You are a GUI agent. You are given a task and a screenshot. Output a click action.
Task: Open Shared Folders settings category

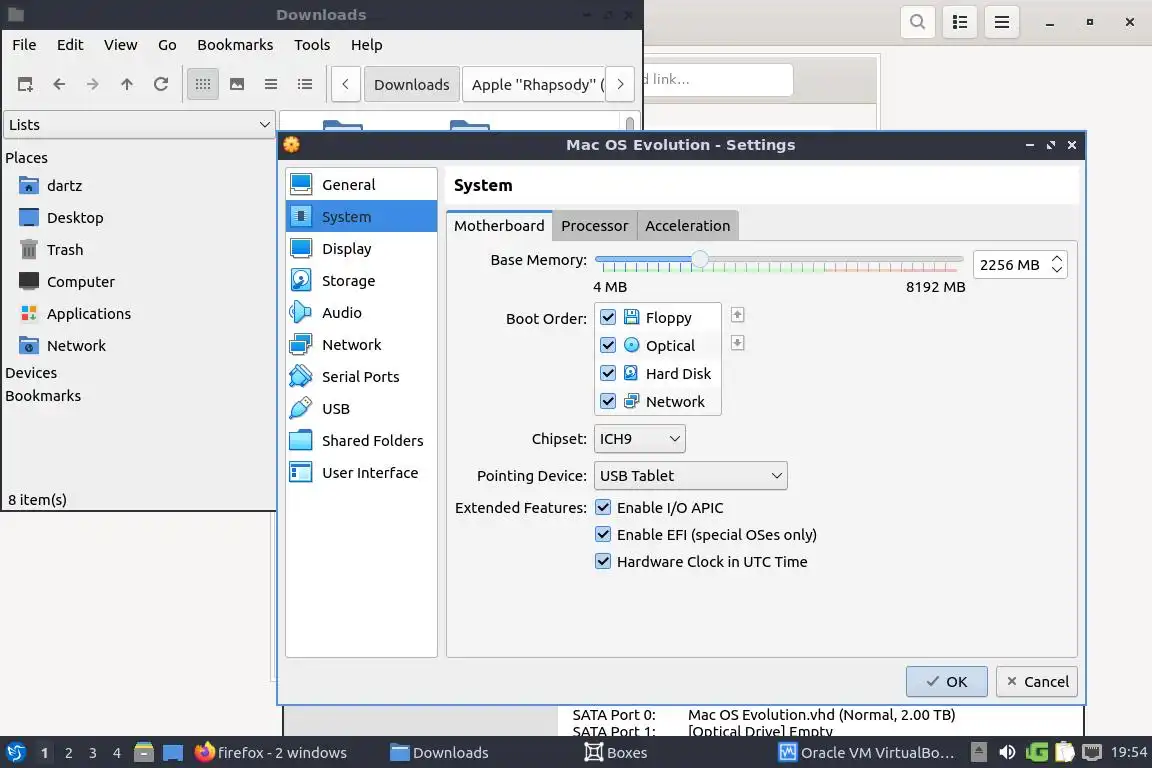pos(361,440)
